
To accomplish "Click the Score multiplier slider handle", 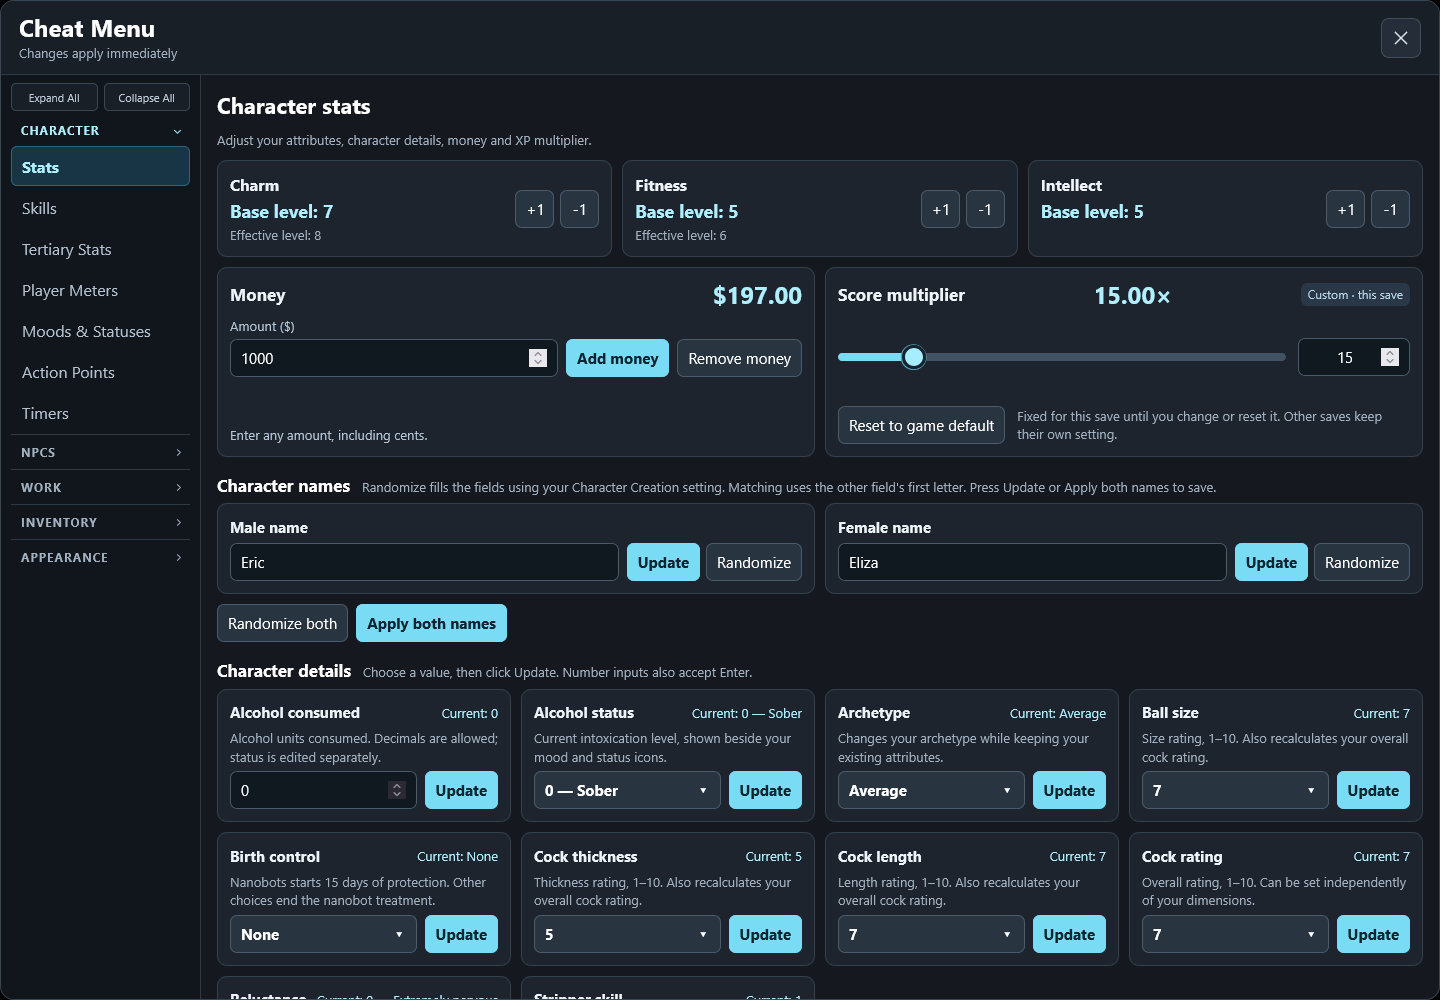I will tap(913, 357).
